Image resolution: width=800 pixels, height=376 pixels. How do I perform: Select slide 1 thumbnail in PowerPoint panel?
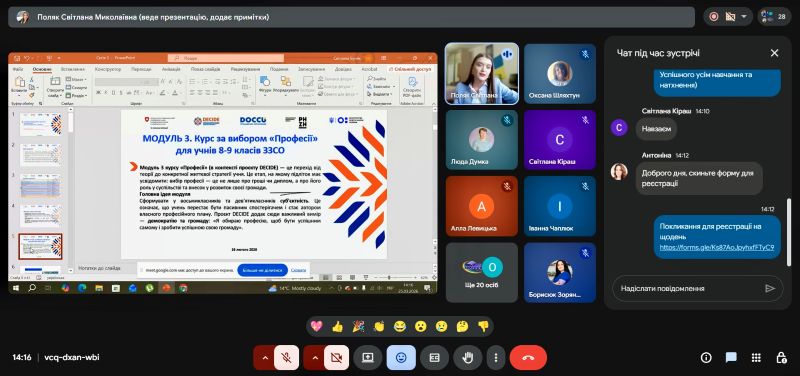tap(40, 124)
